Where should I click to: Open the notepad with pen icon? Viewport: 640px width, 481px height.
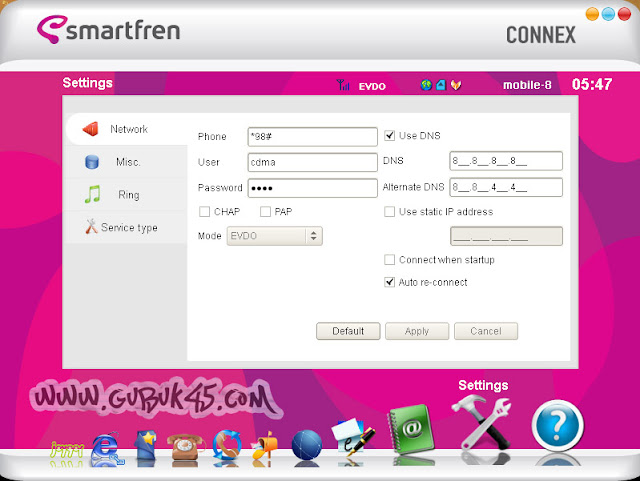[352, 436]
